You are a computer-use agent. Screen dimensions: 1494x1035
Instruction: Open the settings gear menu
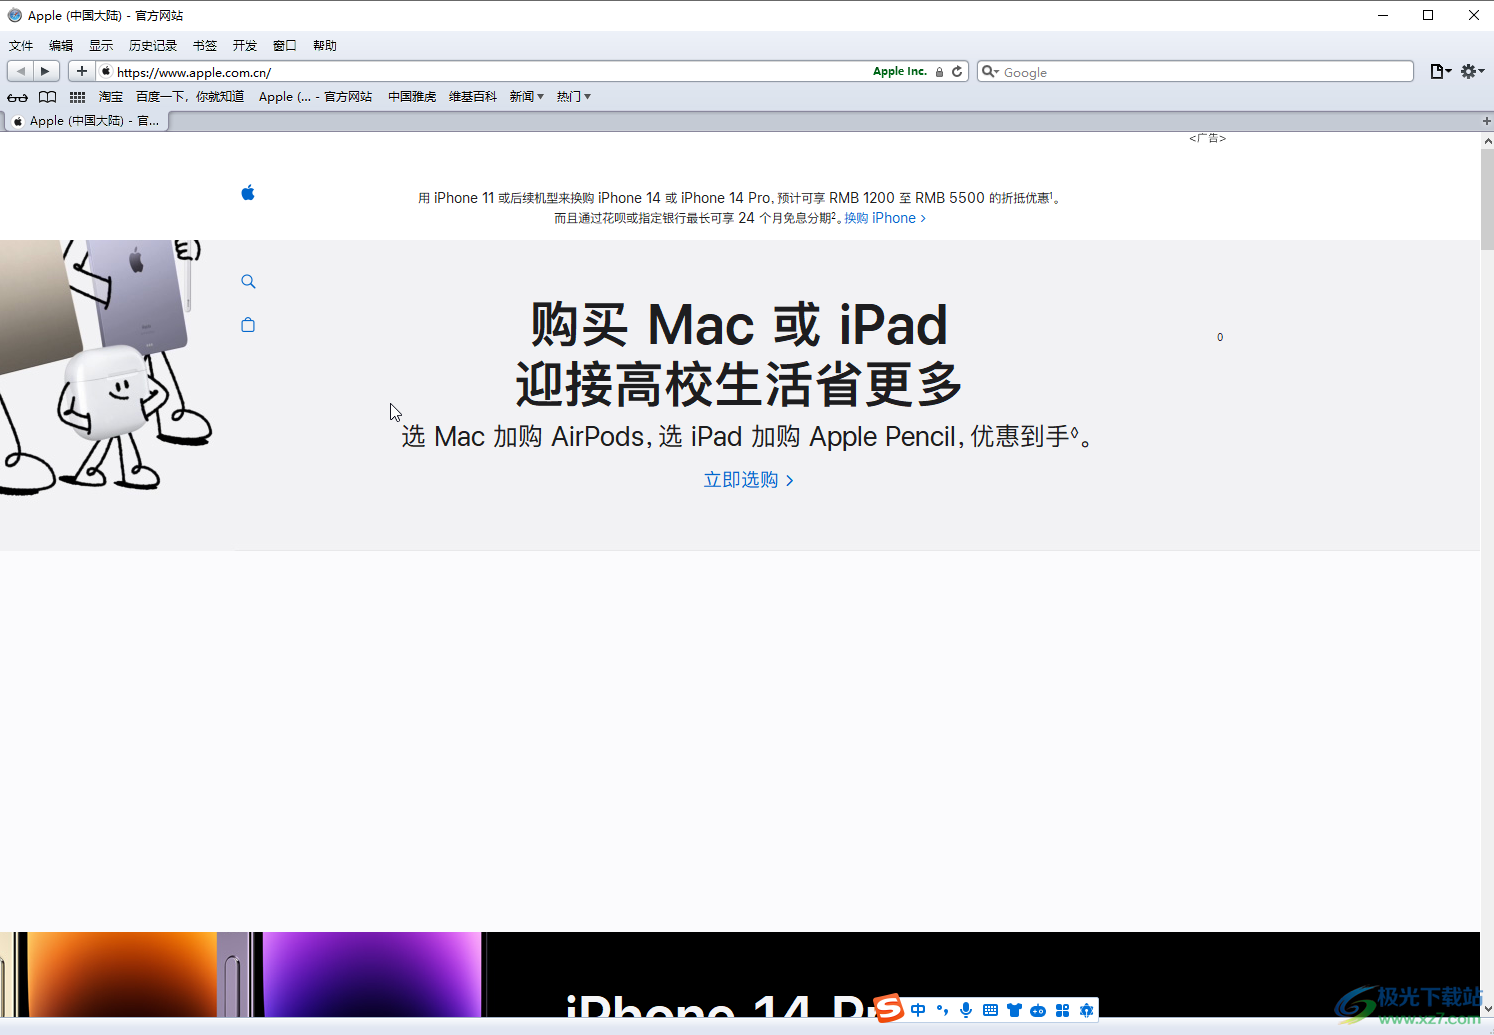[1472, 71]
